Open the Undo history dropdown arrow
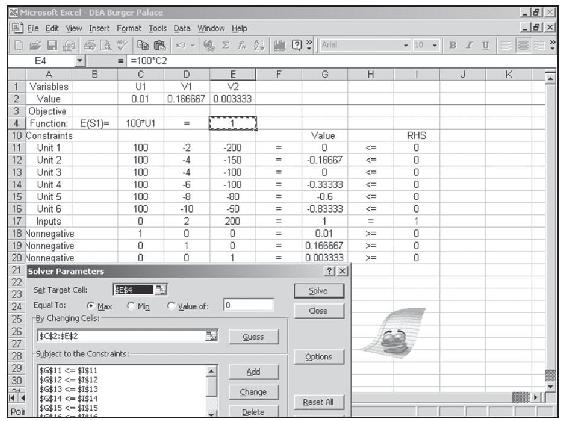Screen dimensions: 566x421 (x=193, y=45)
